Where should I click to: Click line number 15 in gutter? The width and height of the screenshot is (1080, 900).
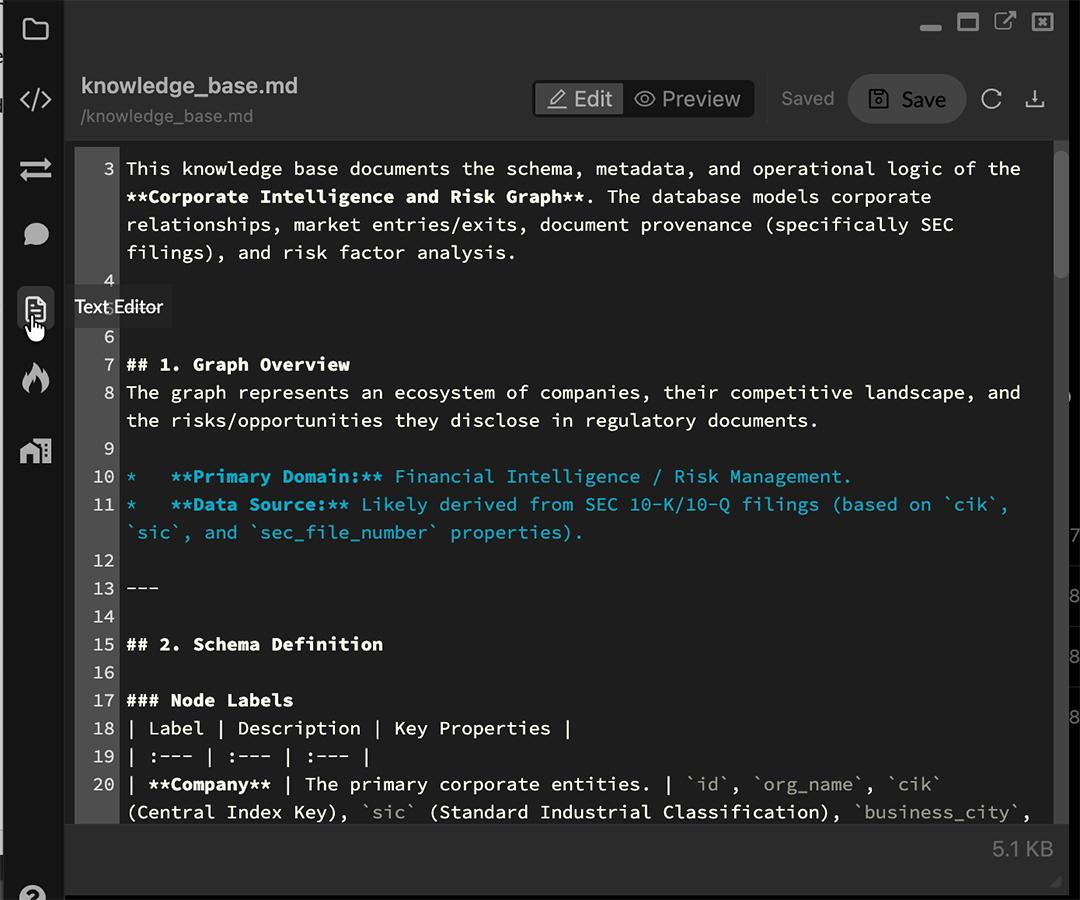tap(103, 645)
